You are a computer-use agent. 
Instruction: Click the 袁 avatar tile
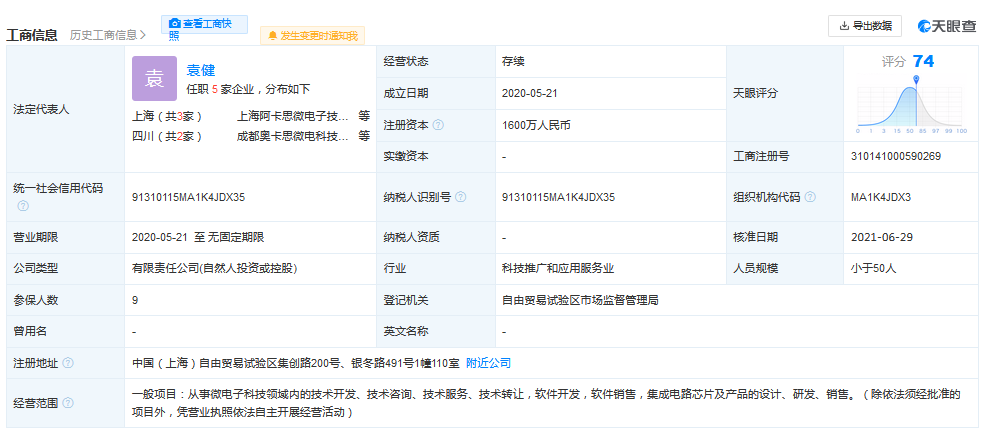tap(155, 79)
